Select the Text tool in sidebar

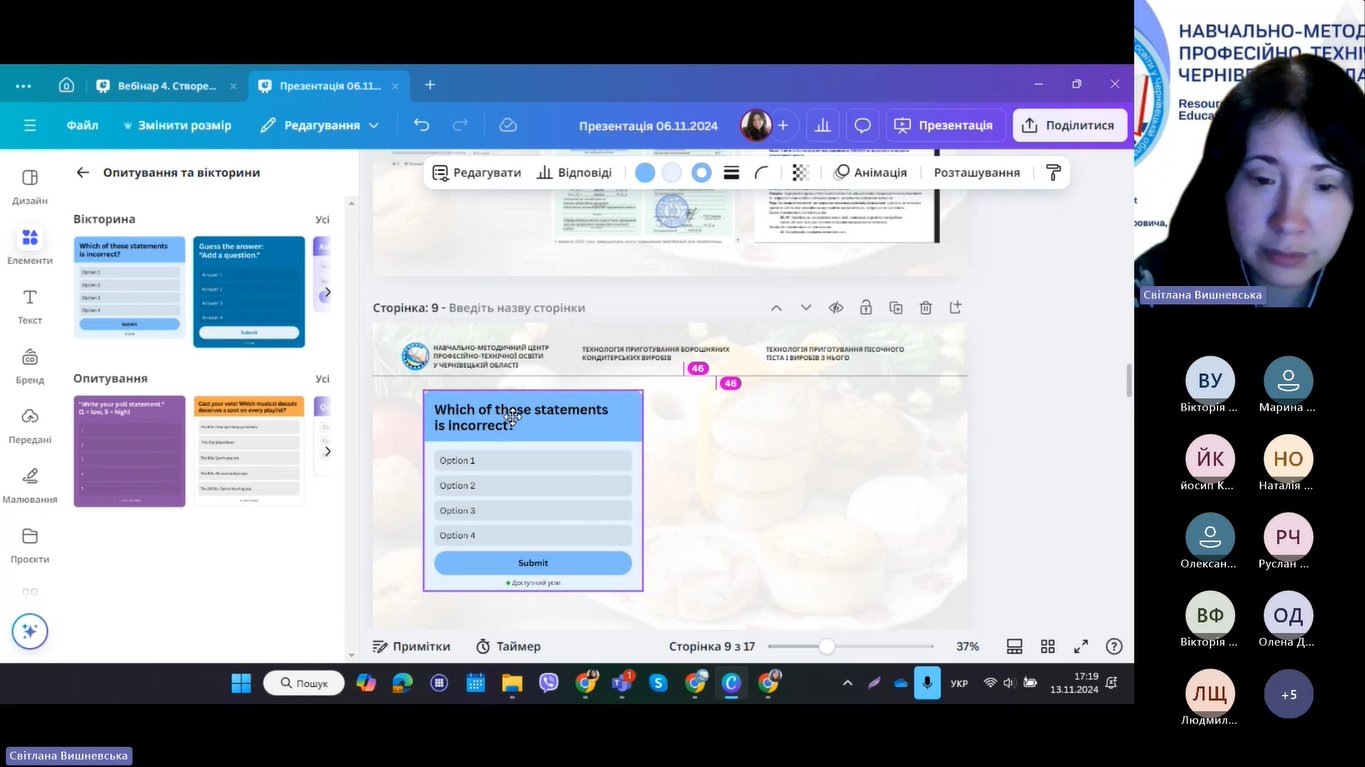(x=30, y=305)
